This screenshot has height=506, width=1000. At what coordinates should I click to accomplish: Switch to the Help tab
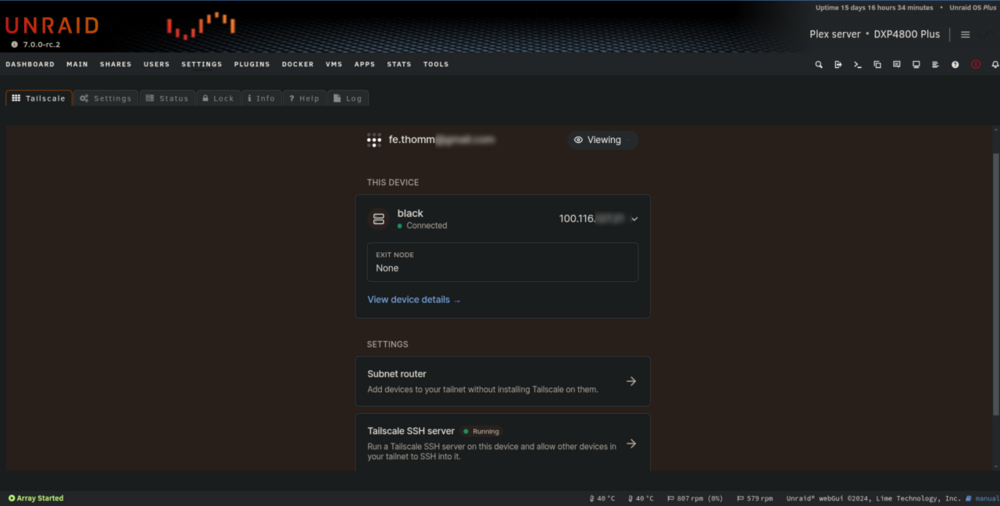[x=304, y=98]
